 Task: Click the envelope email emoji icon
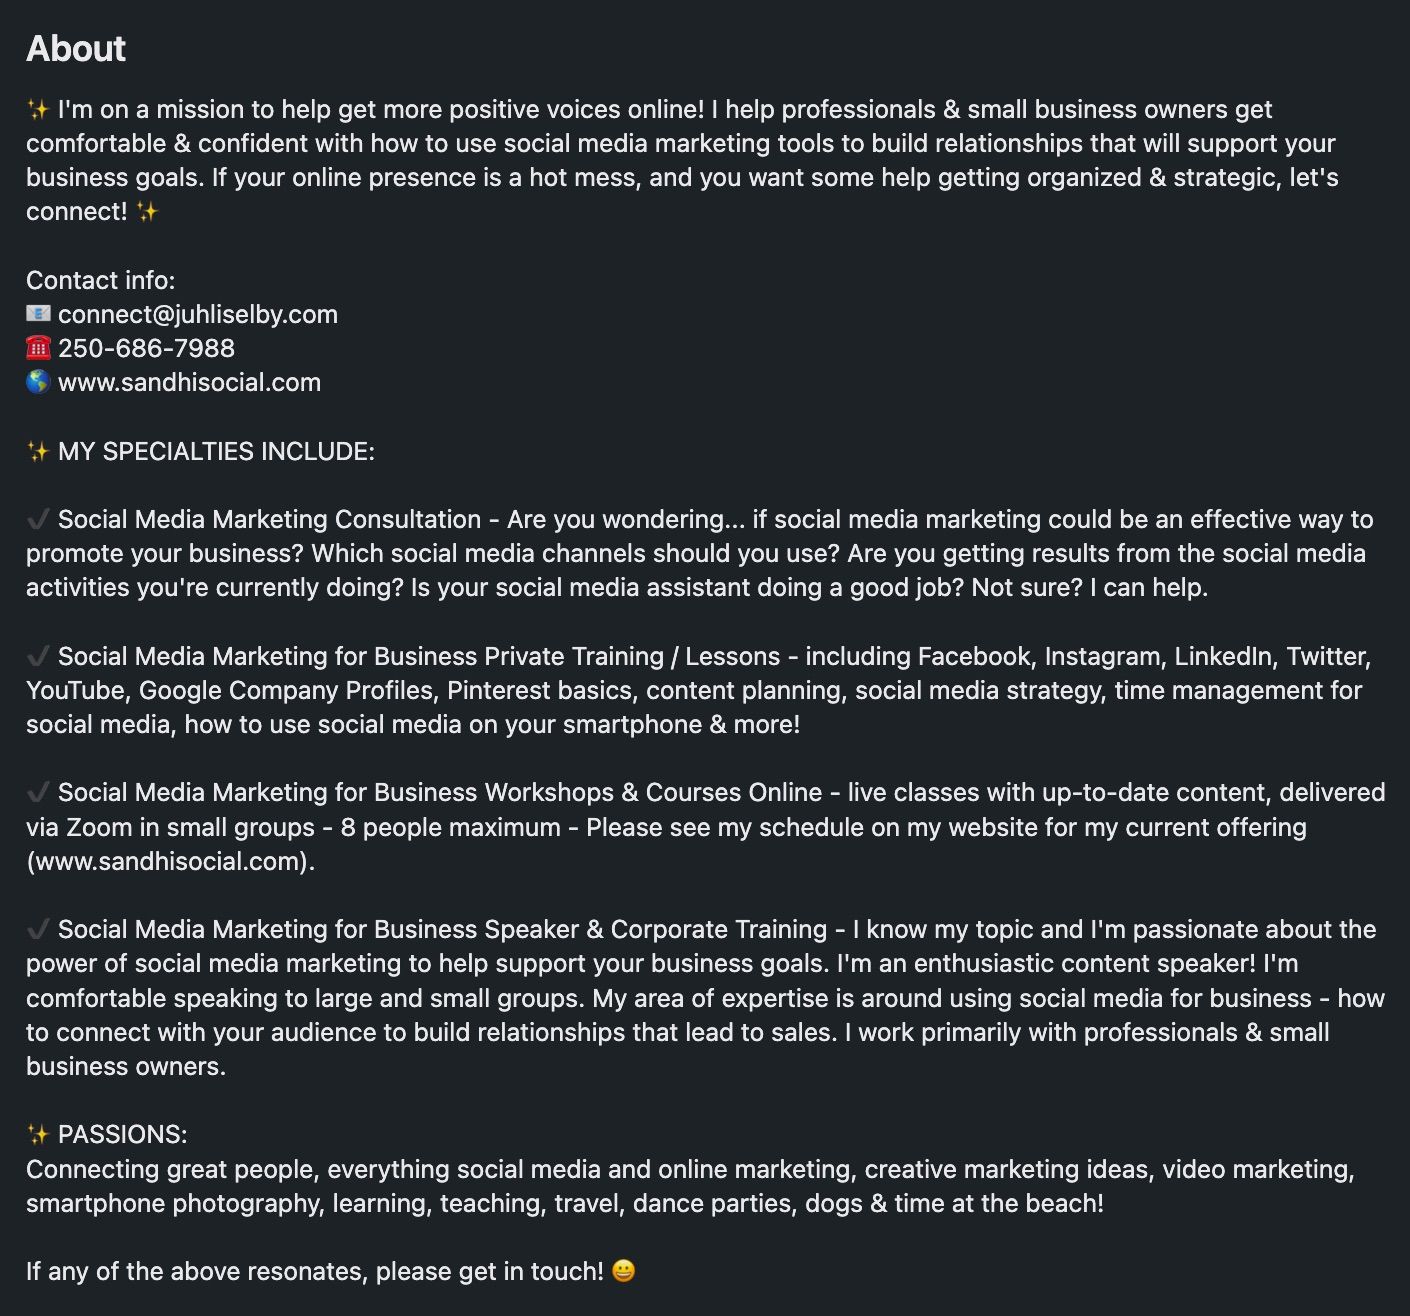pyautogui.click(x=38, y=314)
